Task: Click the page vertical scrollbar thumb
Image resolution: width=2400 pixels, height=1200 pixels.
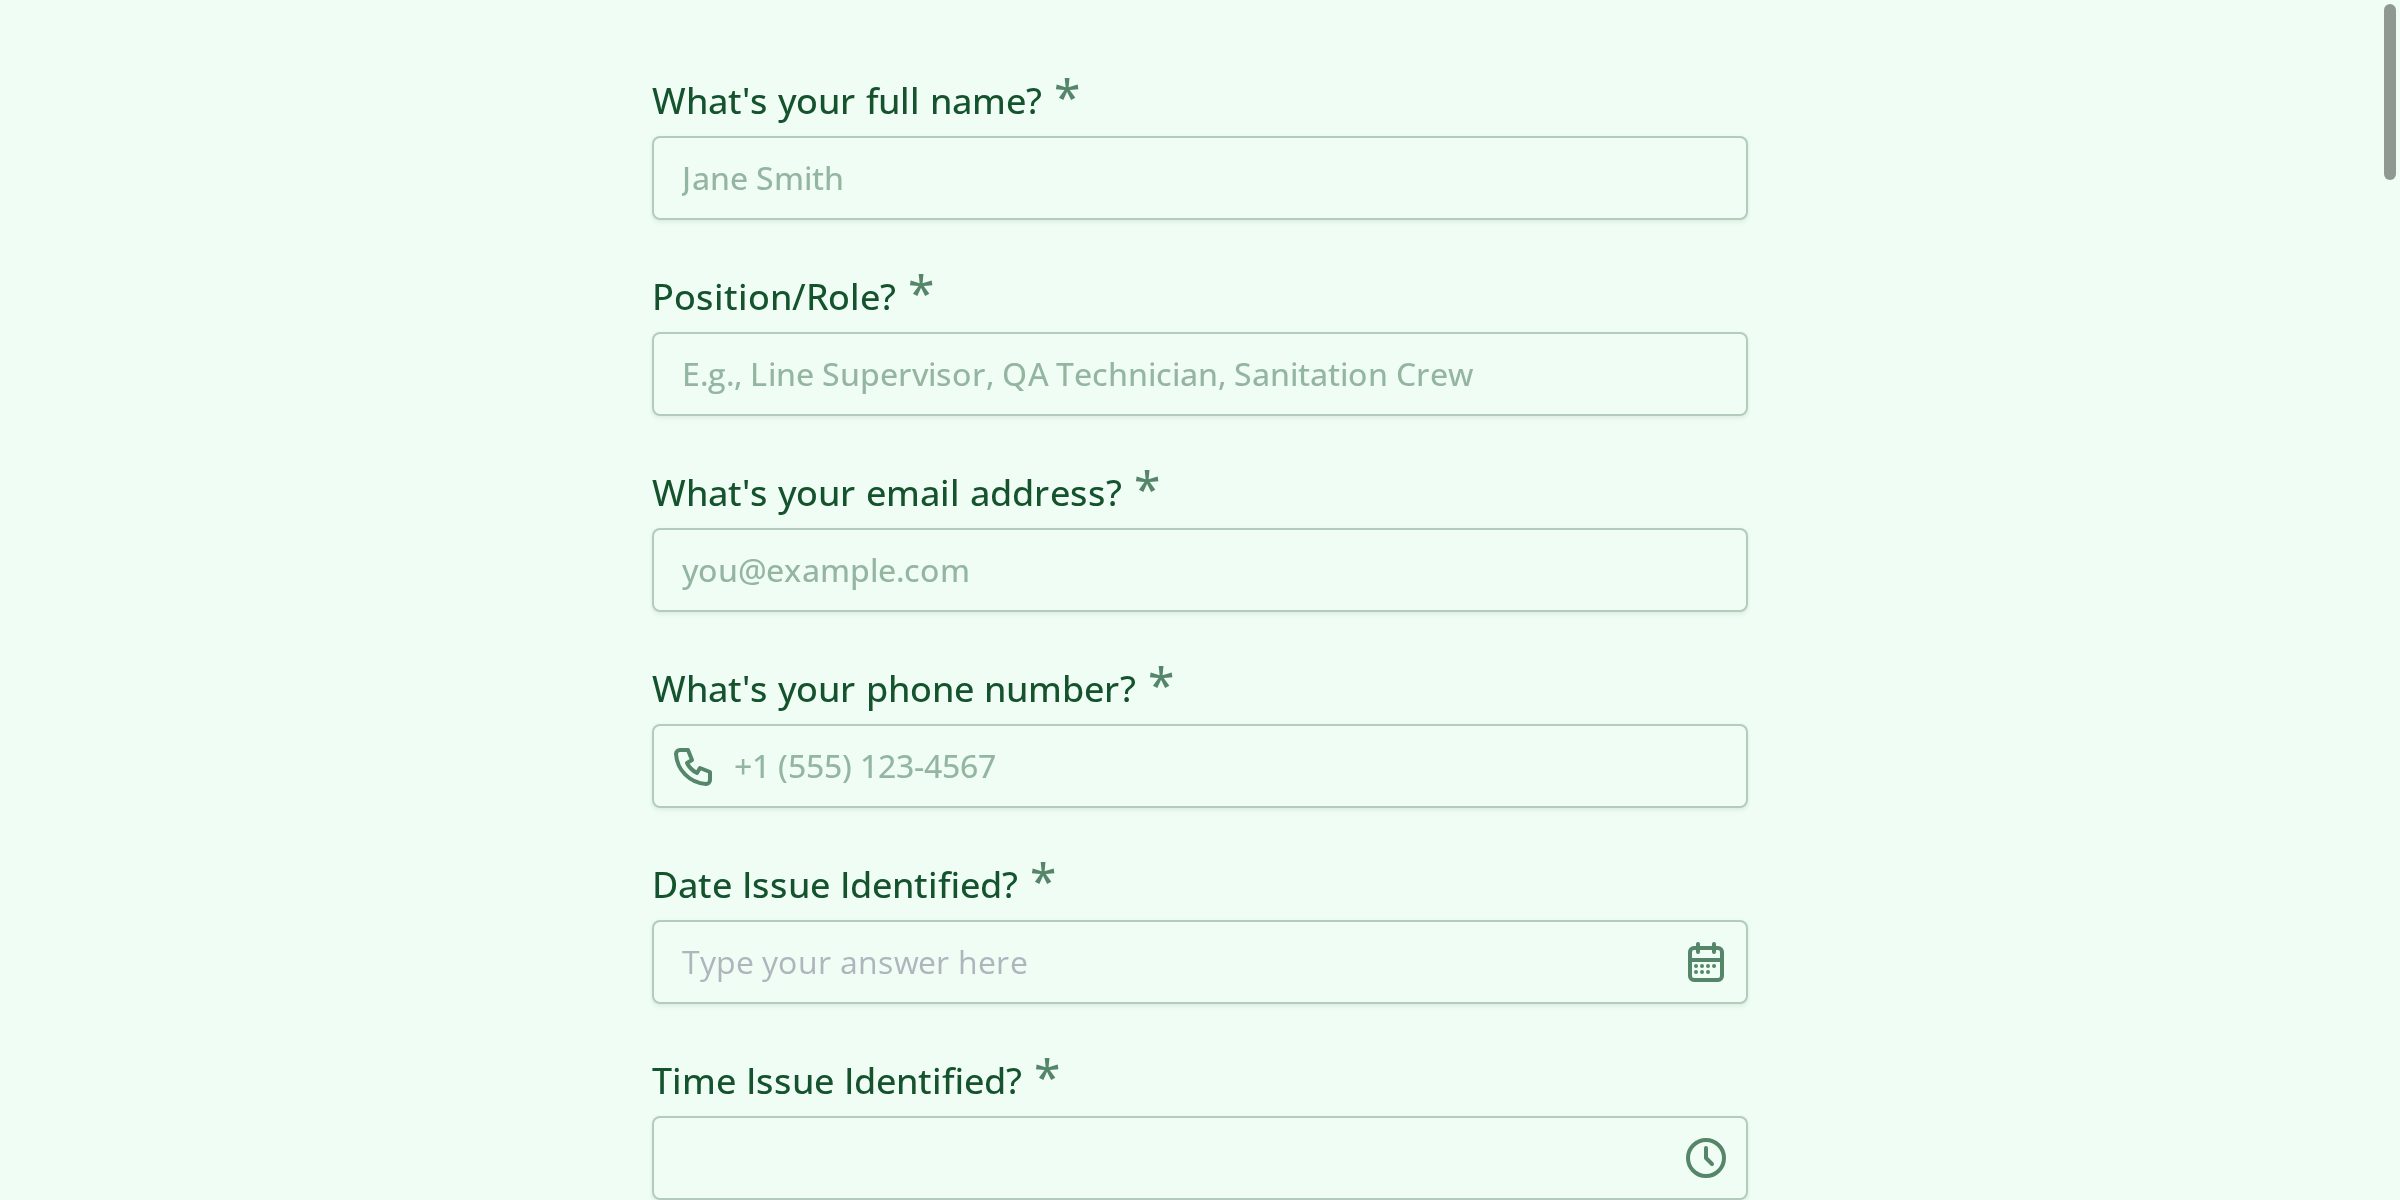Action: point(2389,92)
